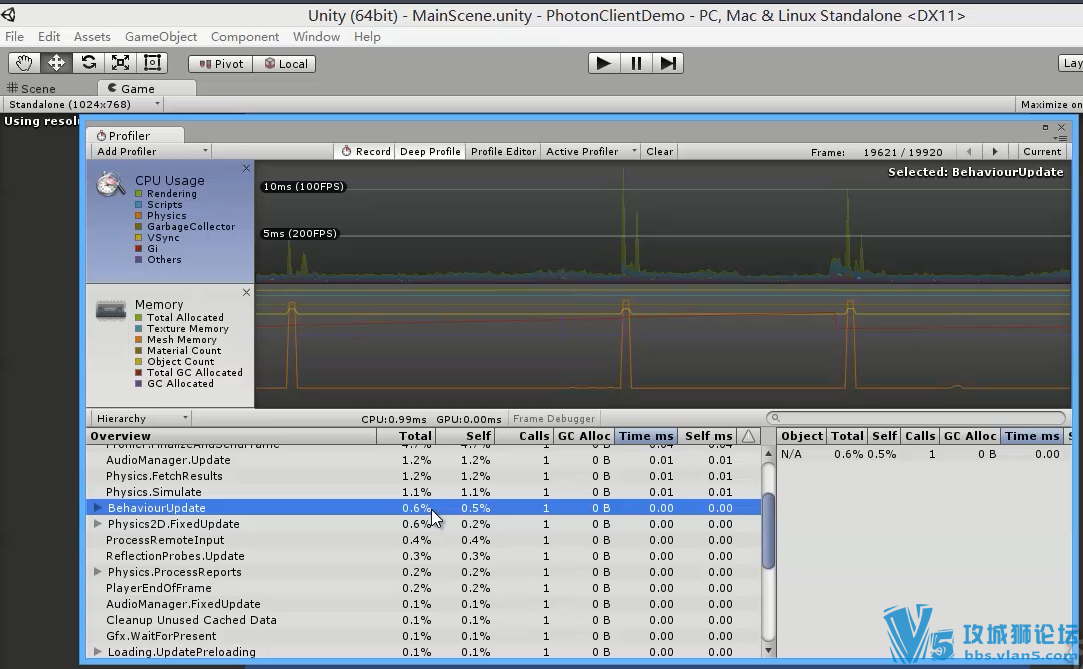Screen dimensions: 1083x669
Task: Close the CPU Usage profiler module
Action: click(246, 168)
